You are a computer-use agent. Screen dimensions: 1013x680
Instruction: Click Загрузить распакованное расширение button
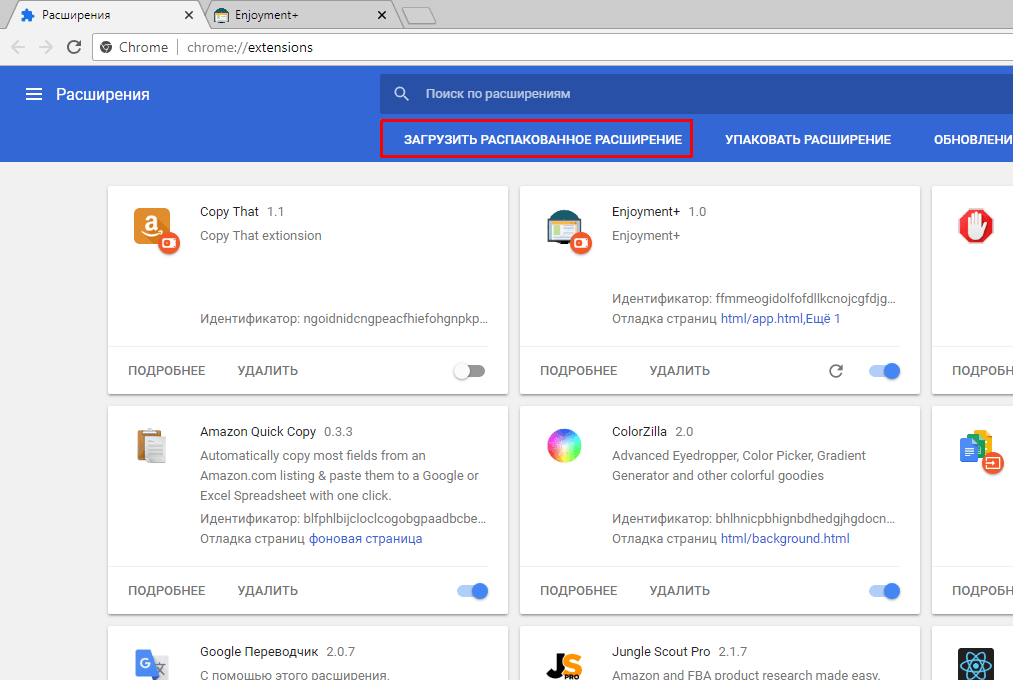543,139
